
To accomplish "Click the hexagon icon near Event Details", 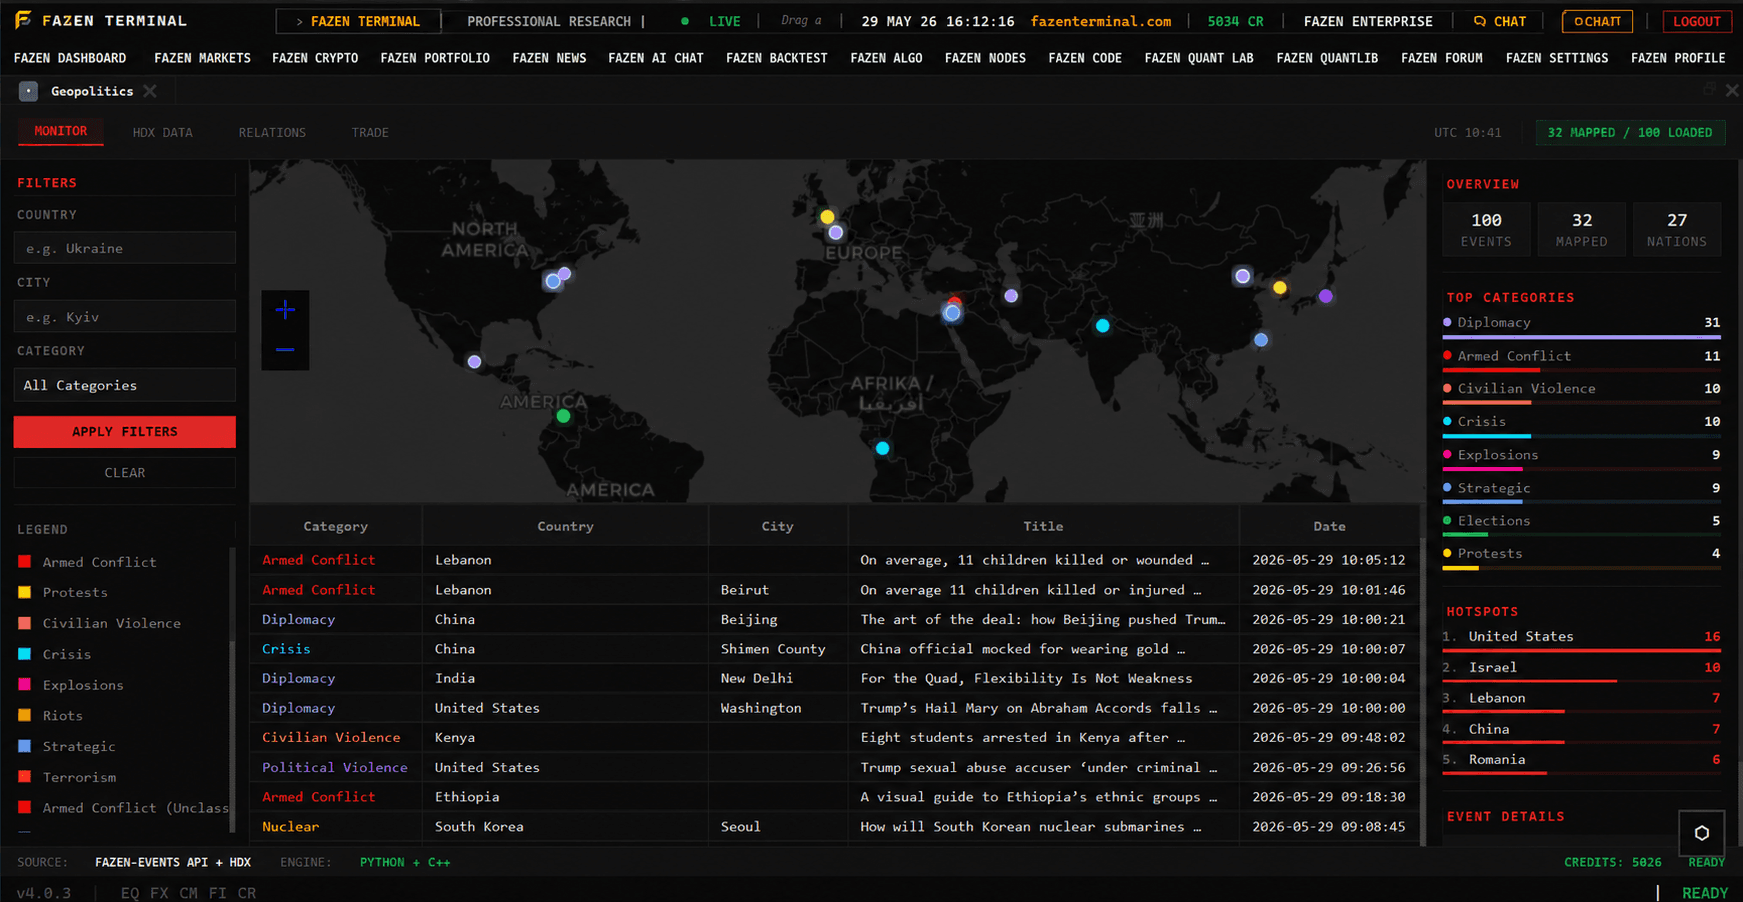I will coord(1701,833).
